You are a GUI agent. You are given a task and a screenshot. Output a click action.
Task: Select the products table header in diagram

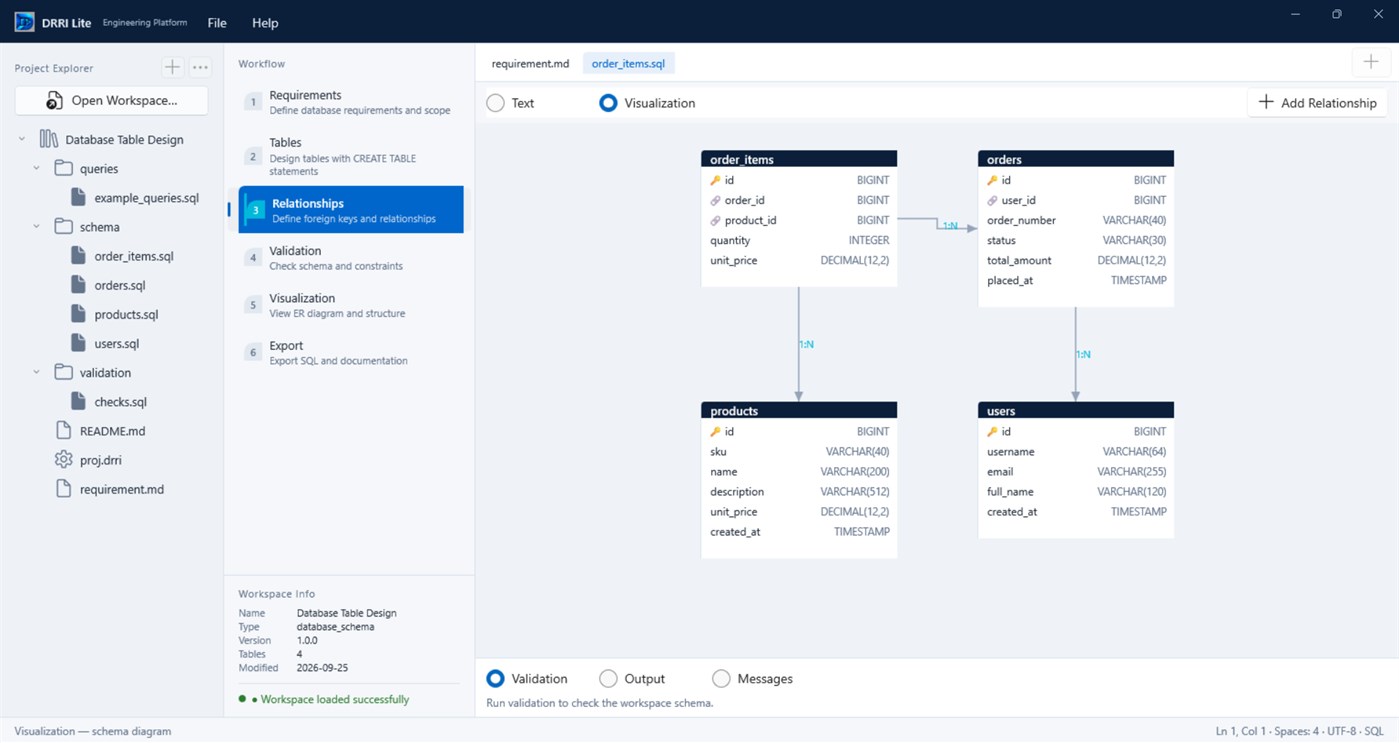coord(799,411)
